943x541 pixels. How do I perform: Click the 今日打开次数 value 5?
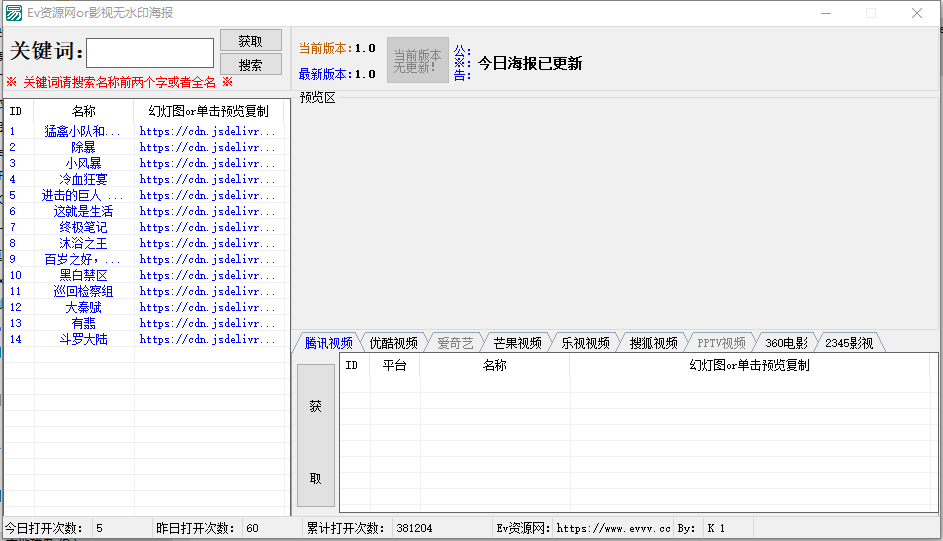[99, 528]
